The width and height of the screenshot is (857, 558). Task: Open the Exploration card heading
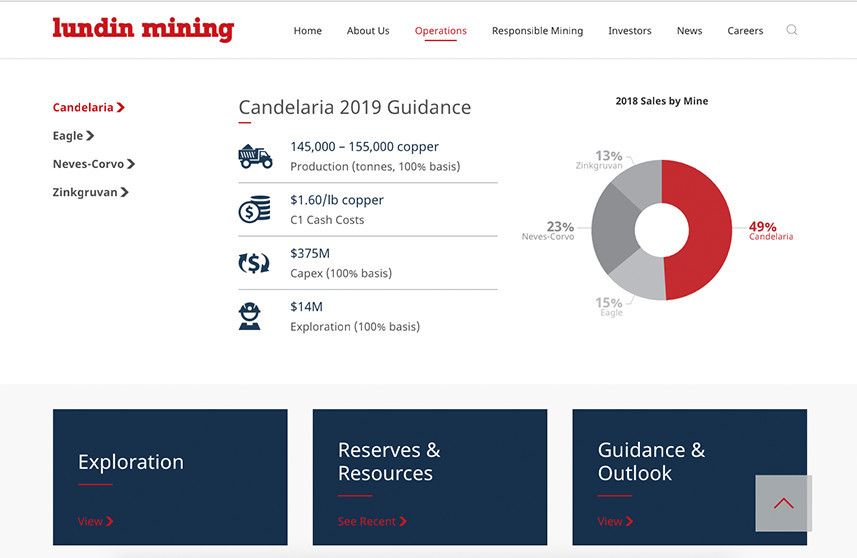[131, 462]
